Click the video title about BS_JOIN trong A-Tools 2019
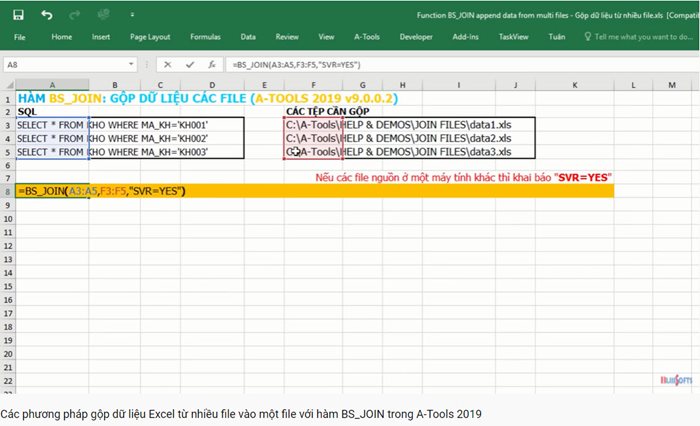The width and height of the screenshot is (700, 426). 241,414
